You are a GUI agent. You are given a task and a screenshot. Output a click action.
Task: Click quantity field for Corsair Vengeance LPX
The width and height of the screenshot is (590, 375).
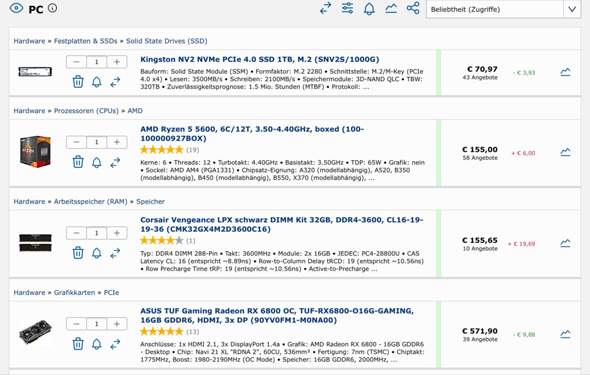tap(97, 233)
